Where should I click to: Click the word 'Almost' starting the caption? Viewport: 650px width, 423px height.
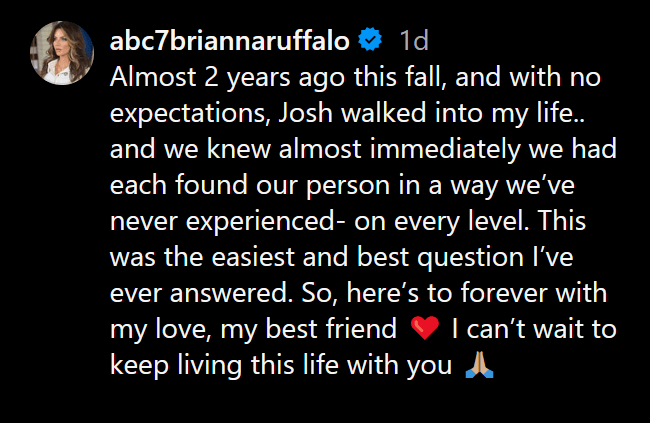tap(153, 77)
